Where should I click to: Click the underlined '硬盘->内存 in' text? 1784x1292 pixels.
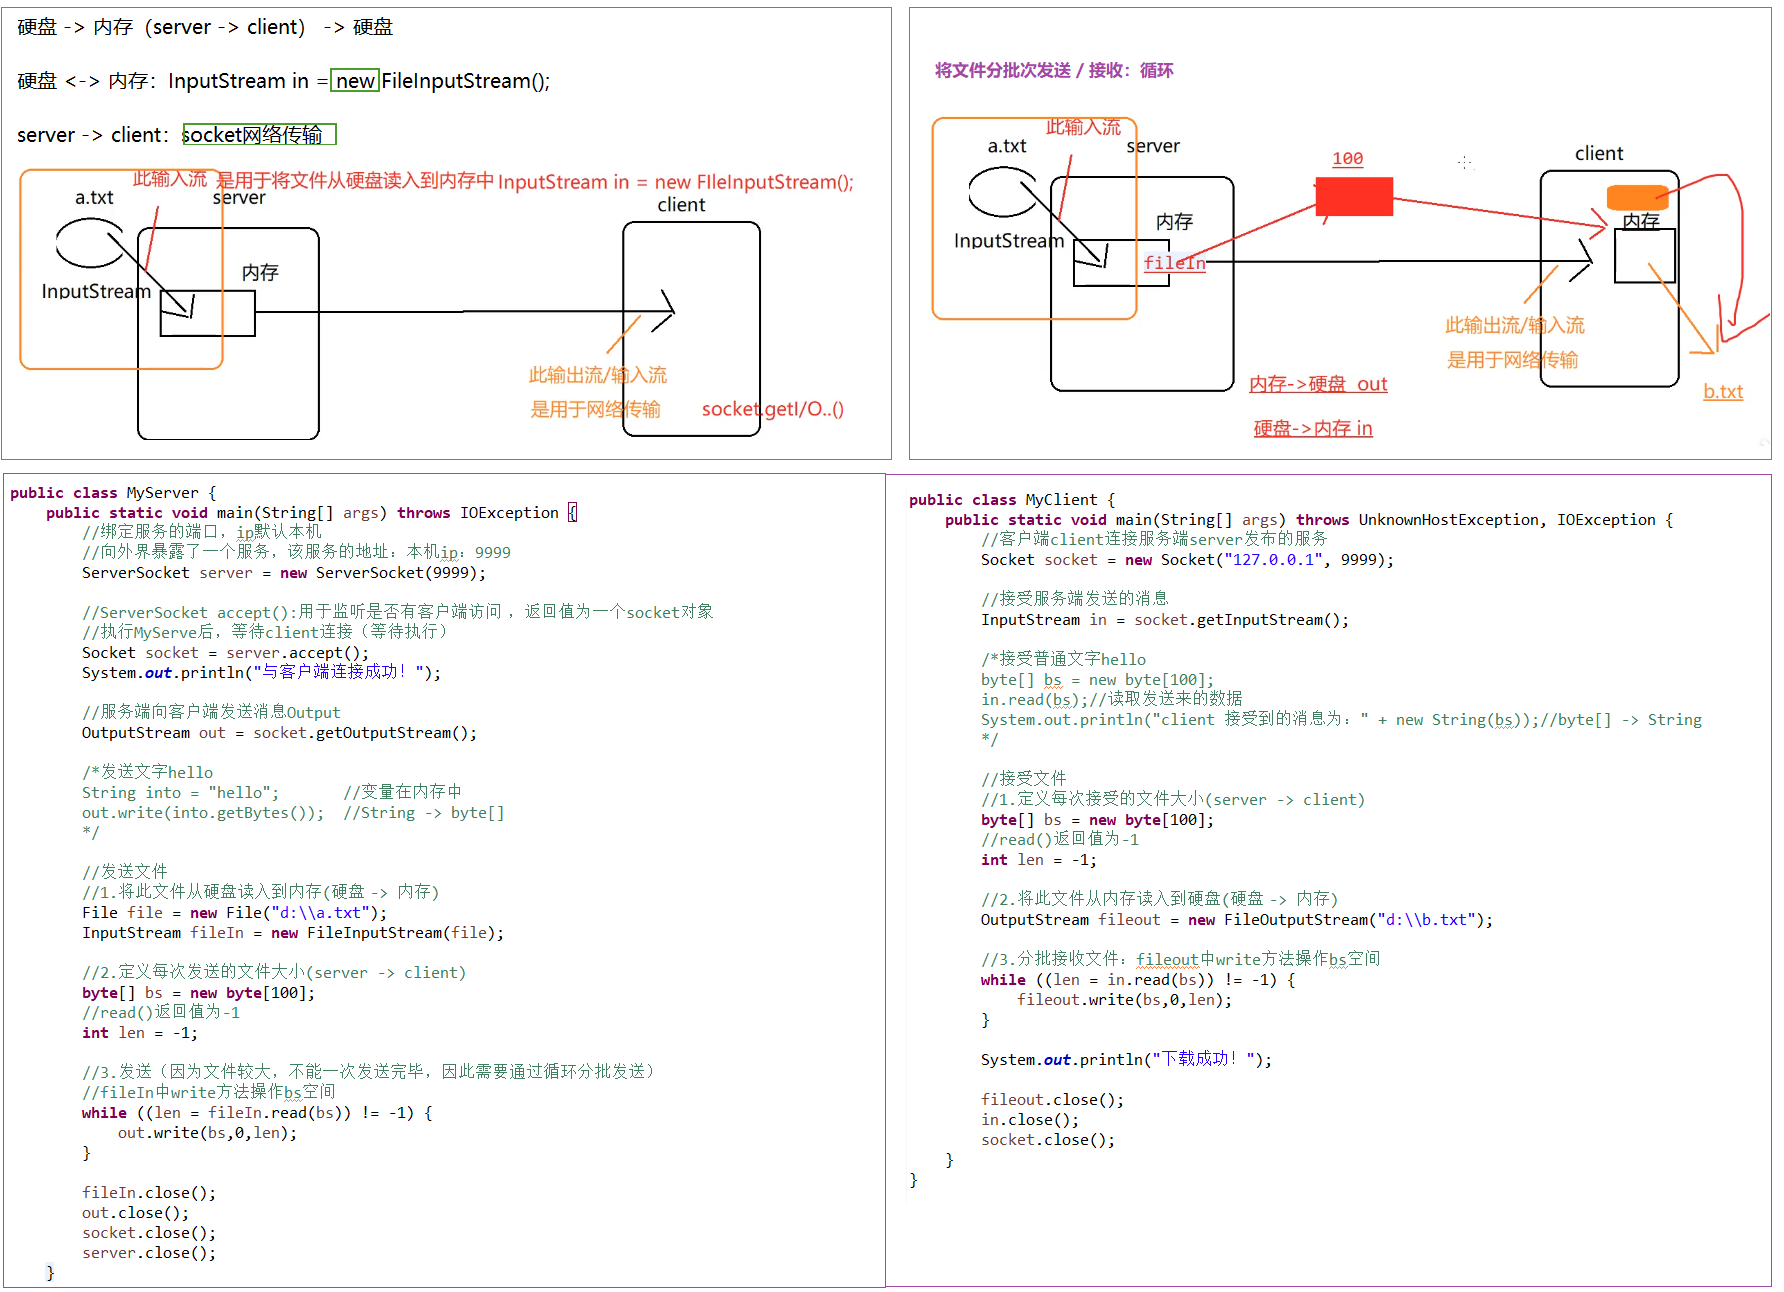click(1312, 428)
